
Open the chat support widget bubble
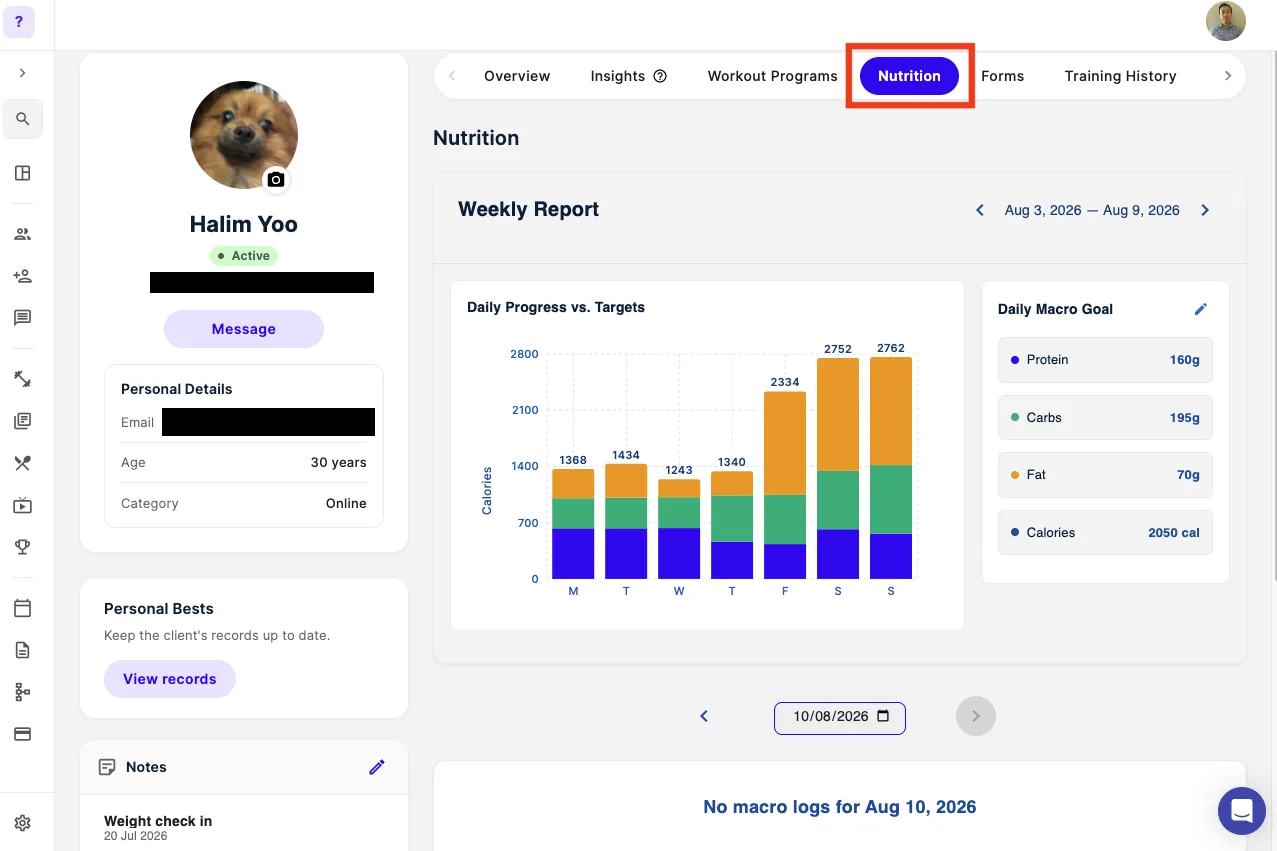click(x=1242, y=811)
